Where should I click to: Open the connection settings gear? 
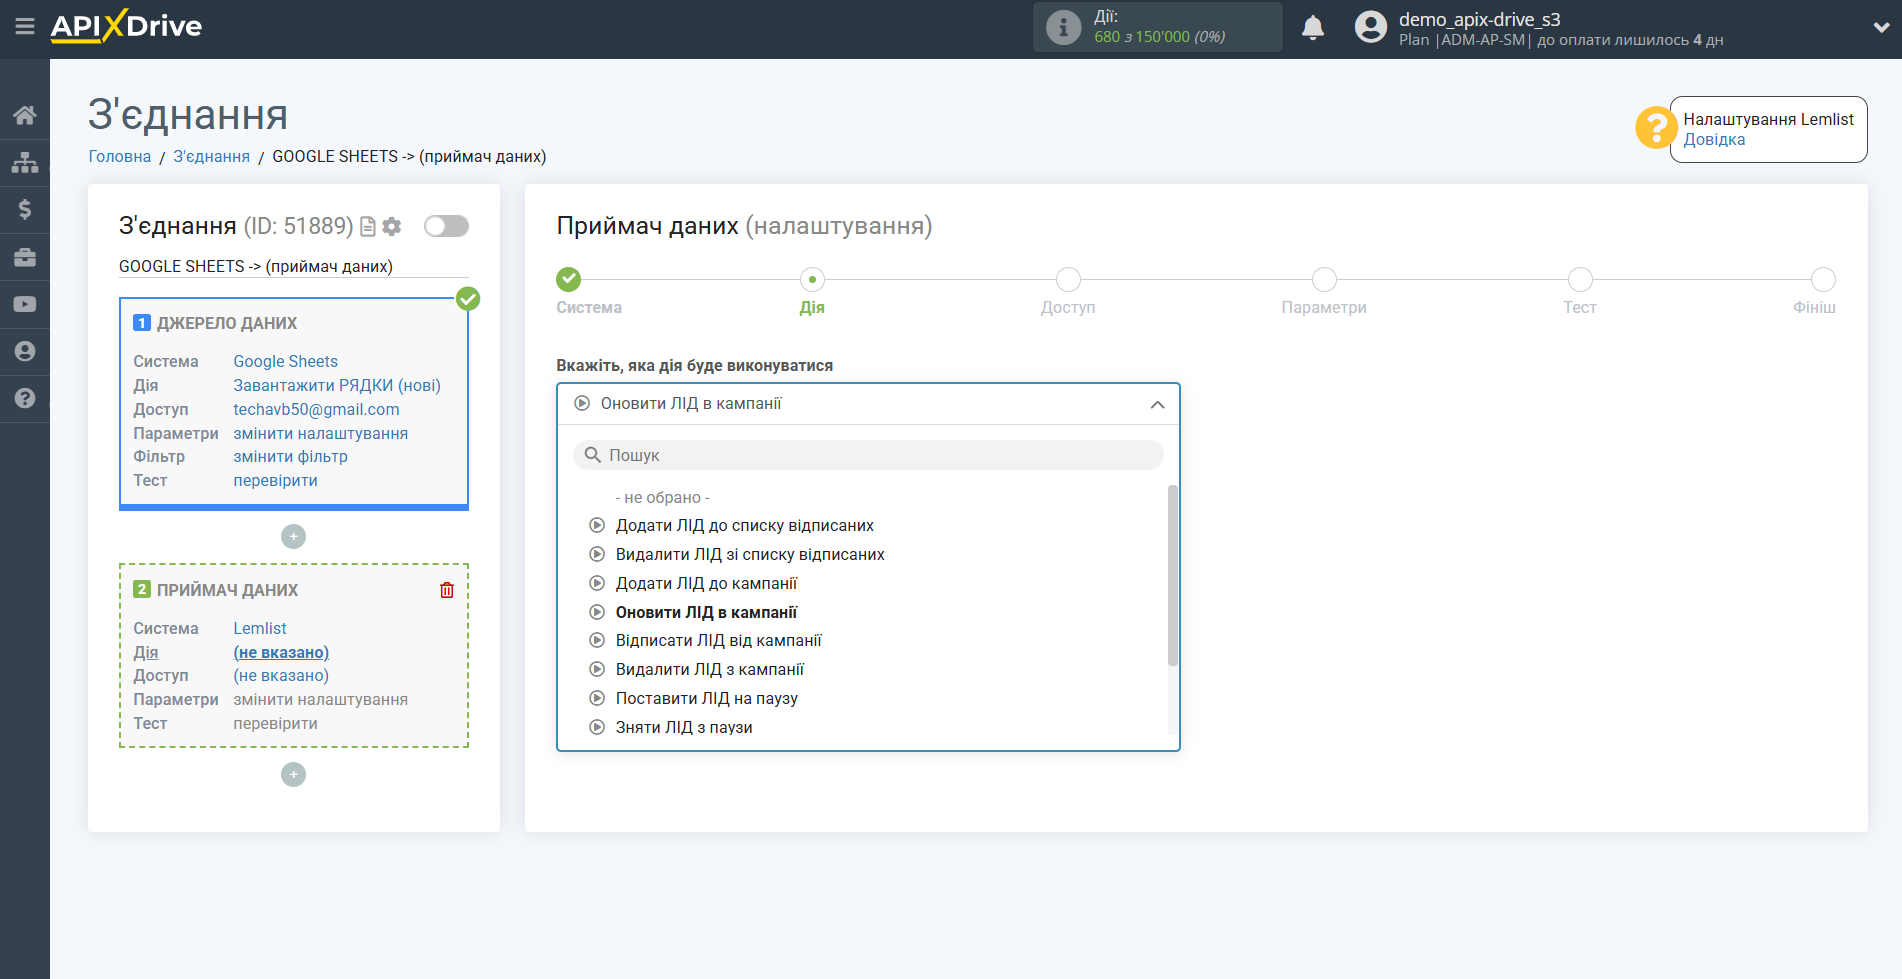[392, 227]
